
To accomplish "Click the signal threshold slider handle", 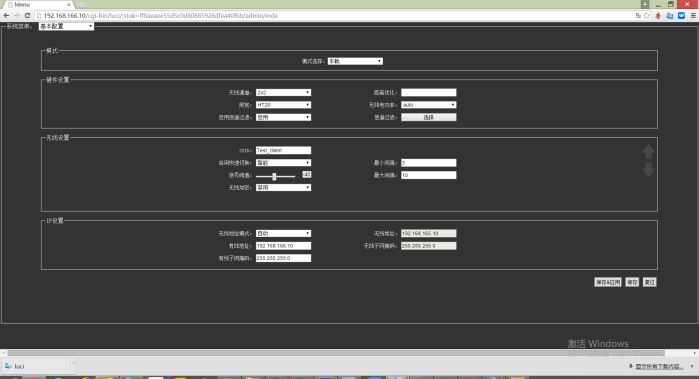I will coord(274,177).
